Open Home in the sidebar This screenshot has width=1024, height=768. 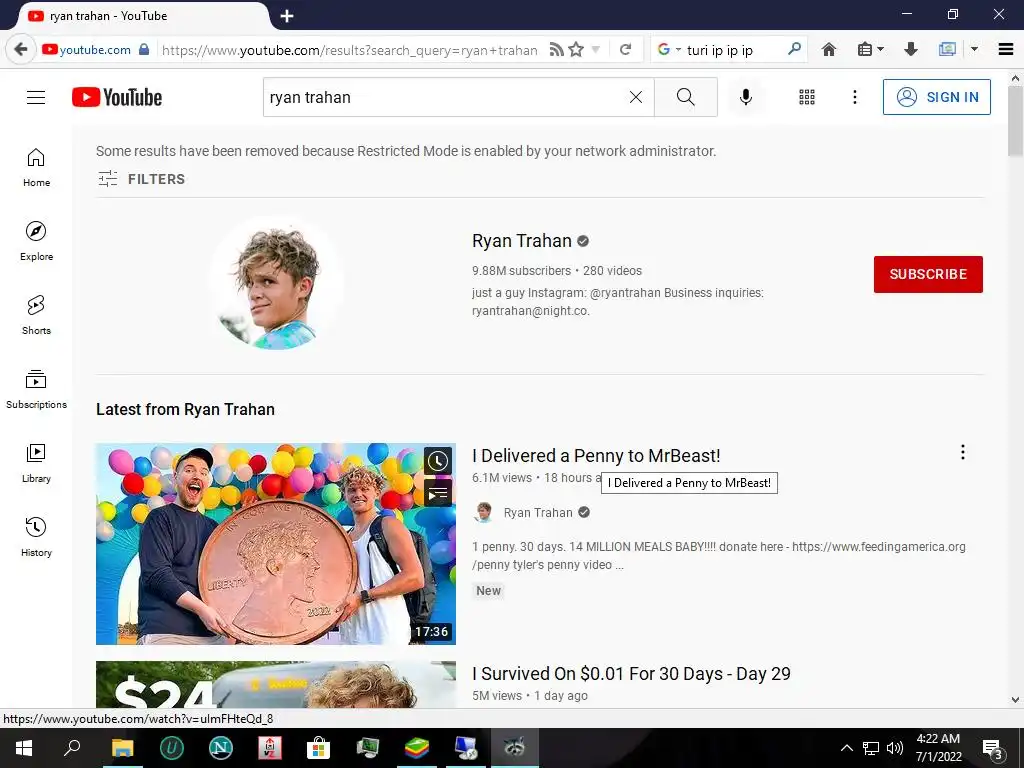click(x=36, y=167)
